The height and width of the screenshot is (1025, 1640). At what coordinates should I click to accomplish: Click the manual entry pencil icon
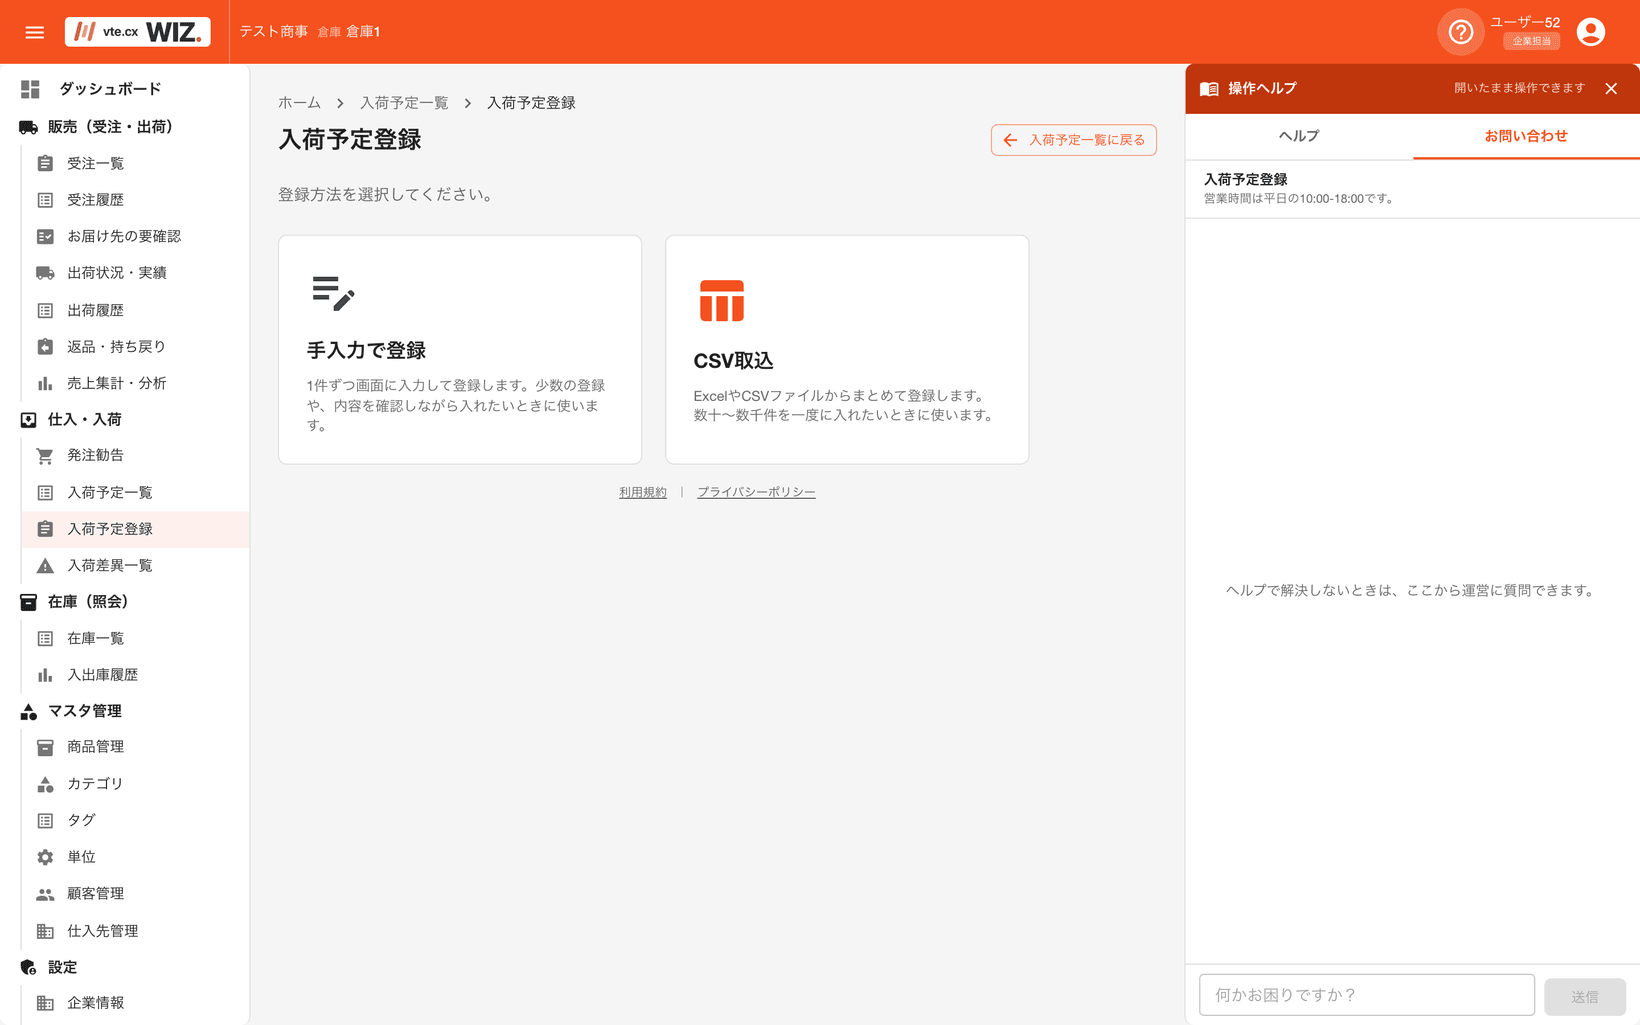[x=333, y=293]
